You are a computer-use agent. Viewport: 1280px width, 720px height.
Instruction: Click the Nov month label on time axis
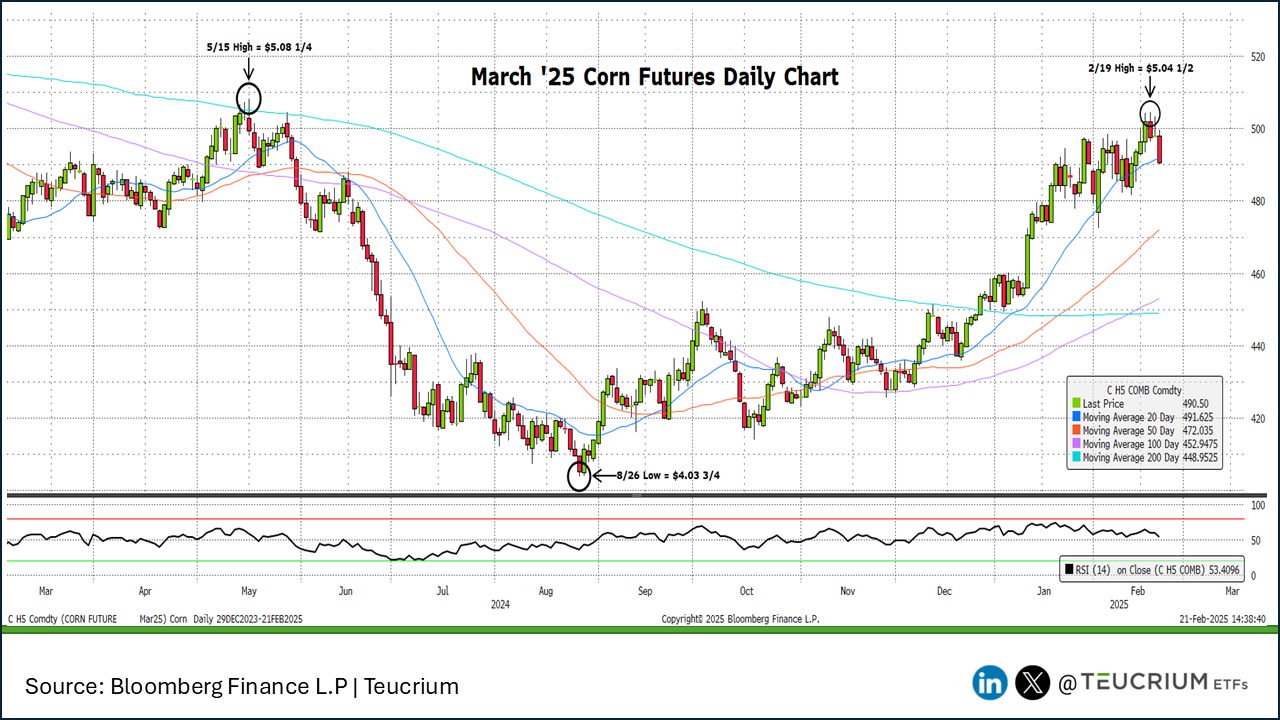coord(848,591)
